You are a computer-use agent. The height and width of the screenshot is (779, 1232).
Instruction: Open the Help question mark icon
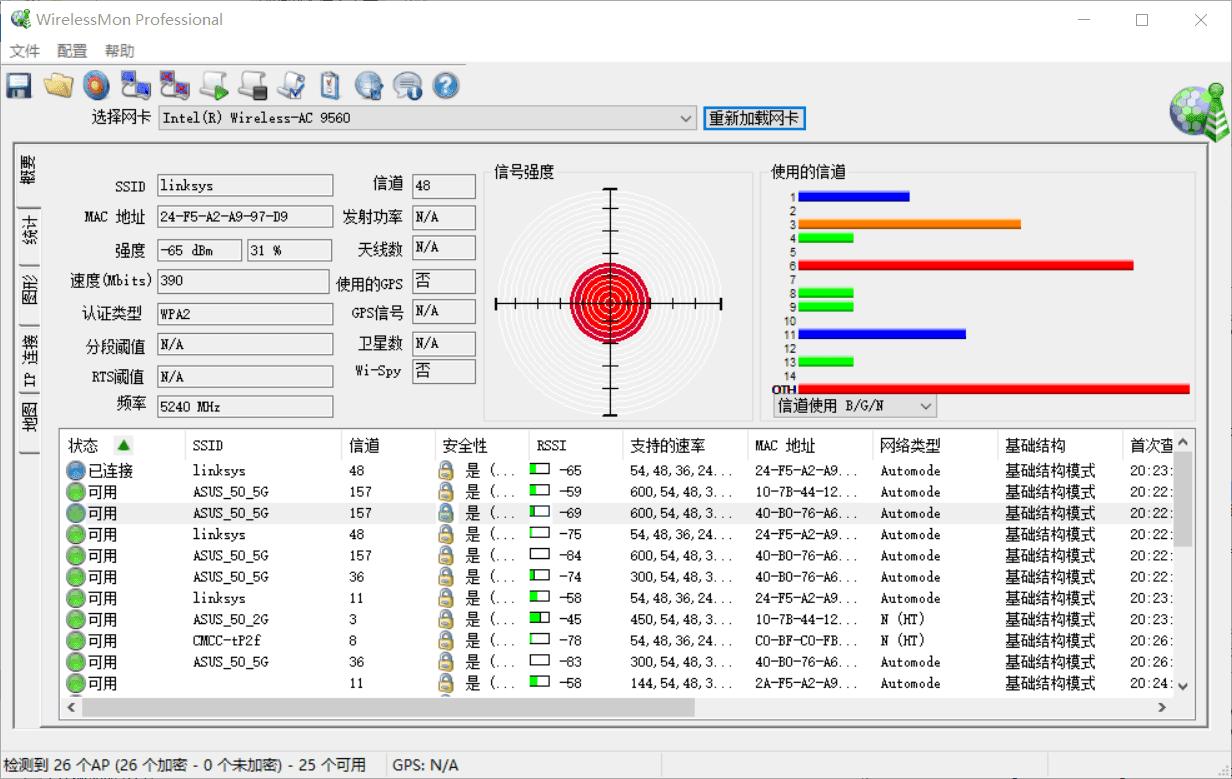445,85
